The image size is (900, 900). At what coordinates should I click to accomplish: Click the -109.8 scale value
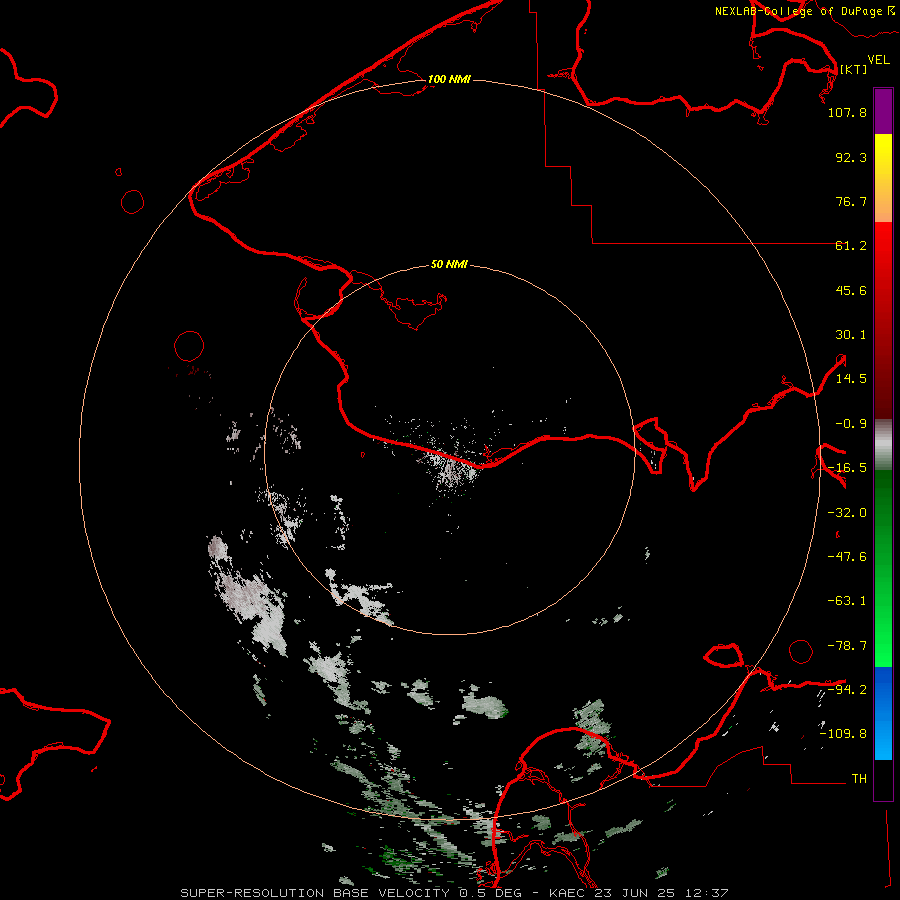(x=843, y=734)
